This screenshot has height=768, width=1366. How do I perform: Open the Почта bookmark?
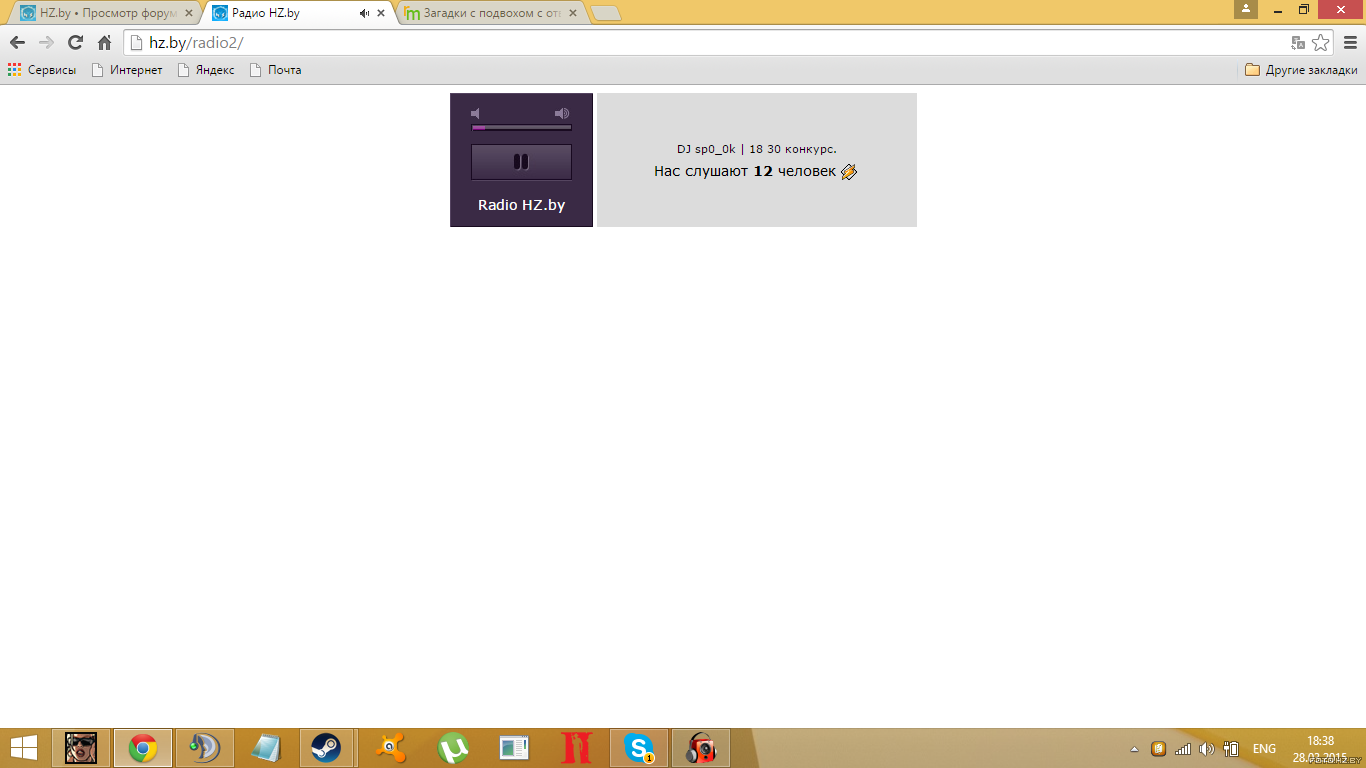pos(275,70)
